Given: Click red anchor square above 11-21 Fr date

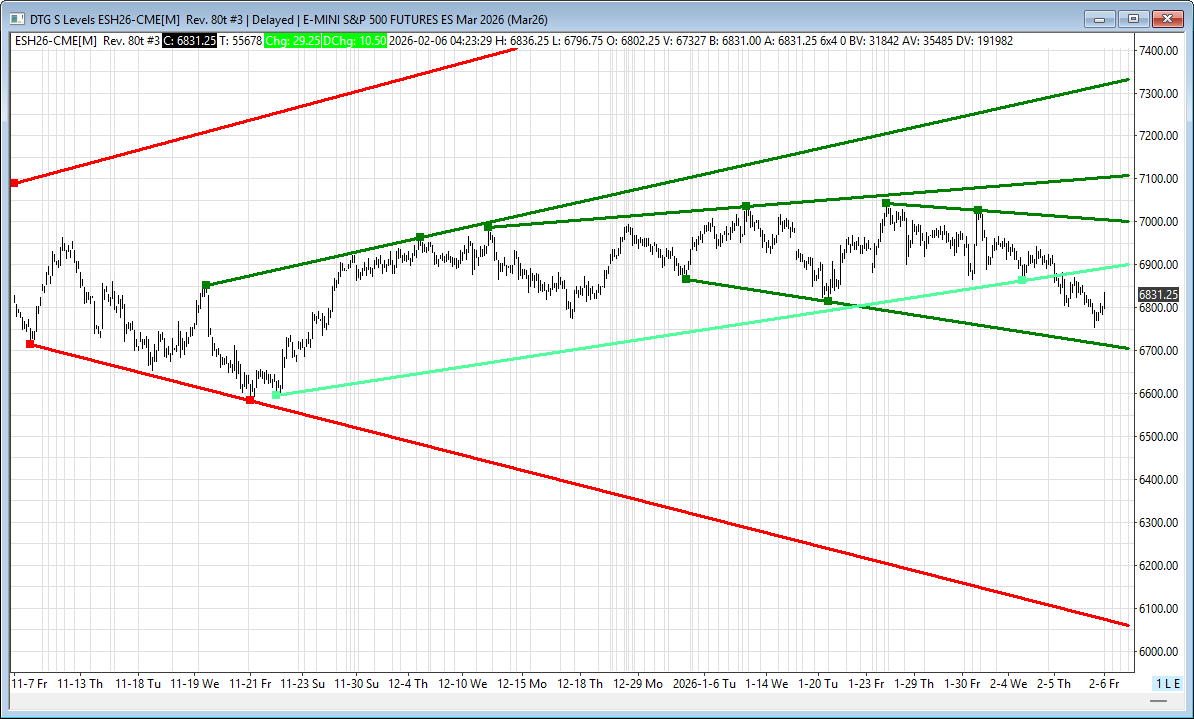Looking at the screenshot, I should tap(250, 400).
